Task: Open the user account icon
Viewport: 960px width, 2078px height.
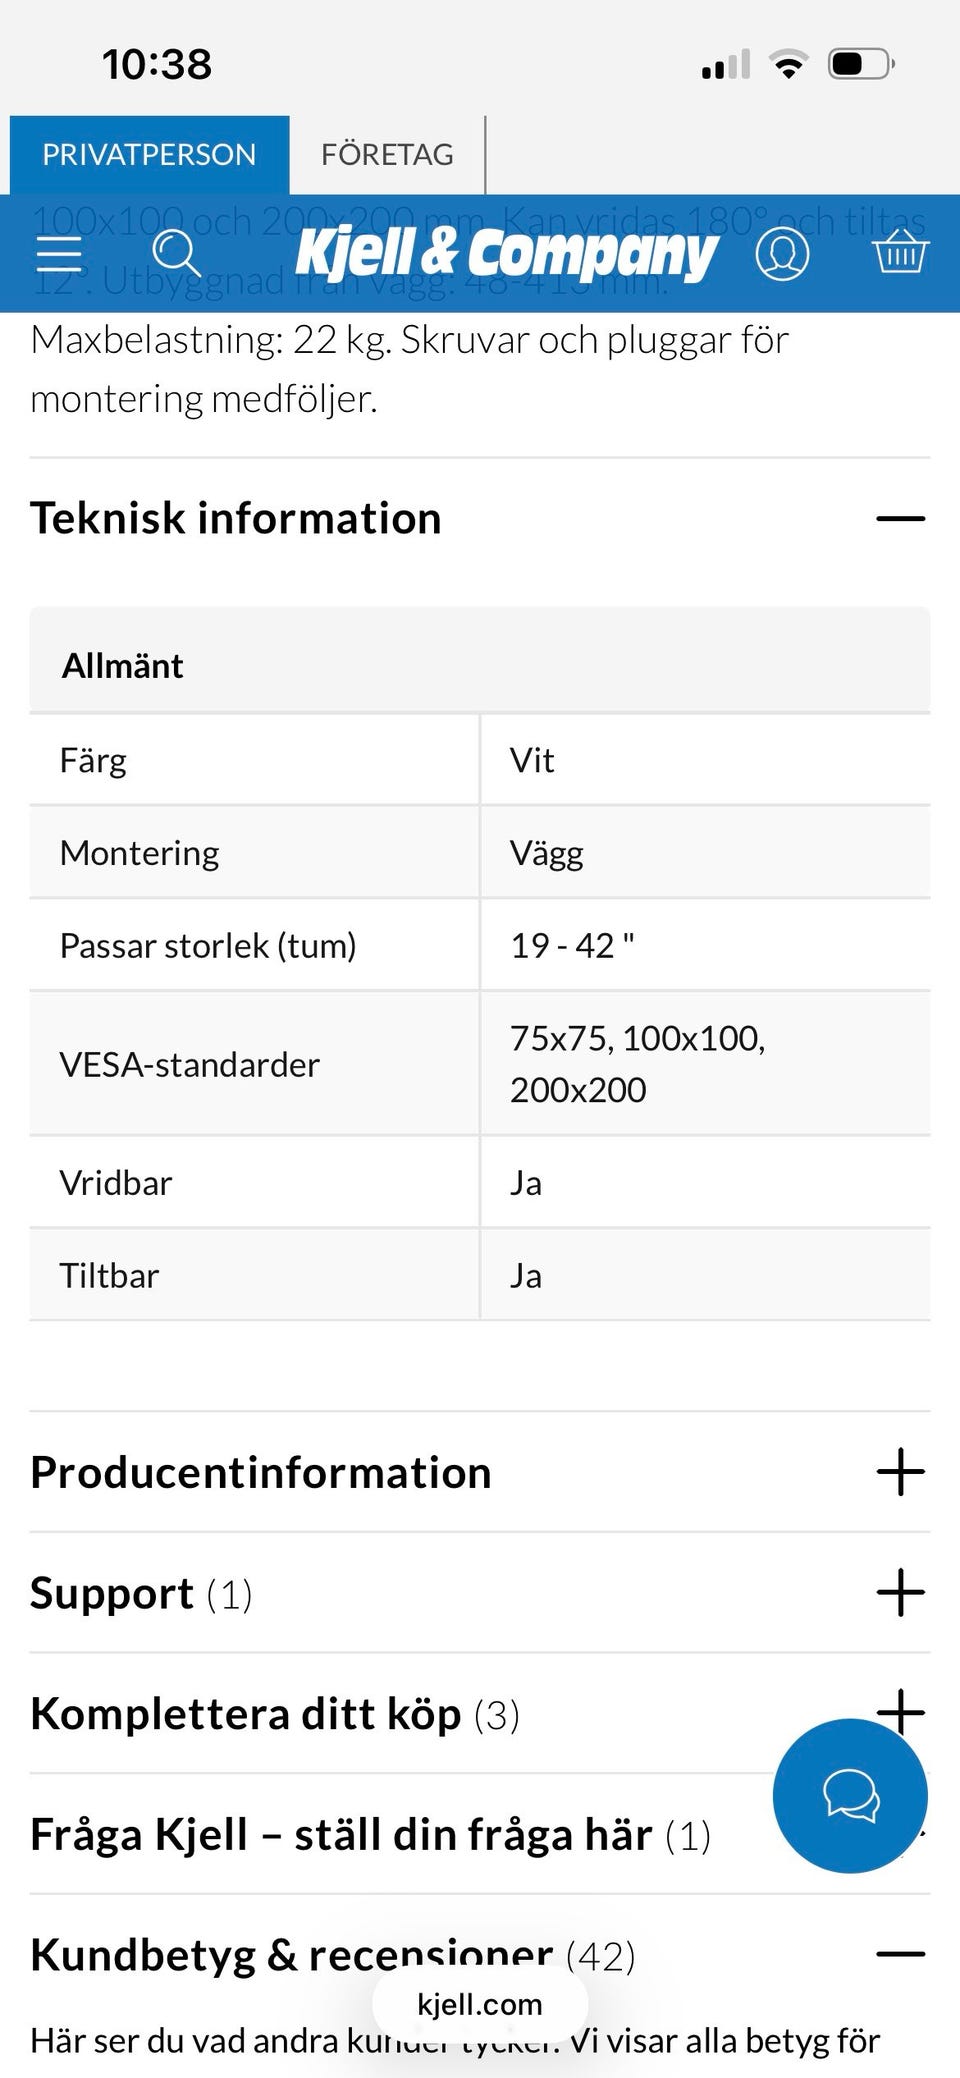Action: point(782,254)
